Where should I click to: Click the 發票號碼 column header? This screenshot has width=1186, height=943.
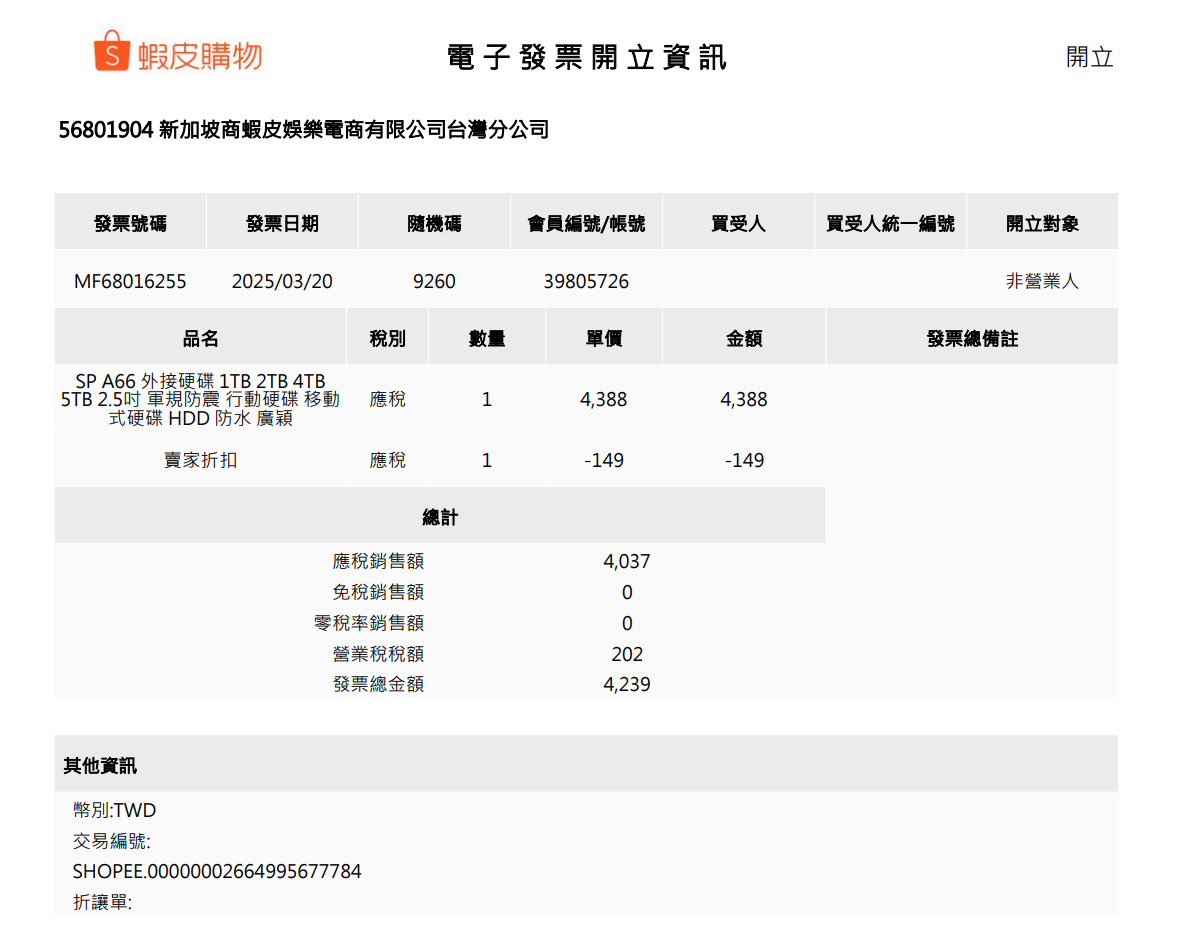pos(130,223)
